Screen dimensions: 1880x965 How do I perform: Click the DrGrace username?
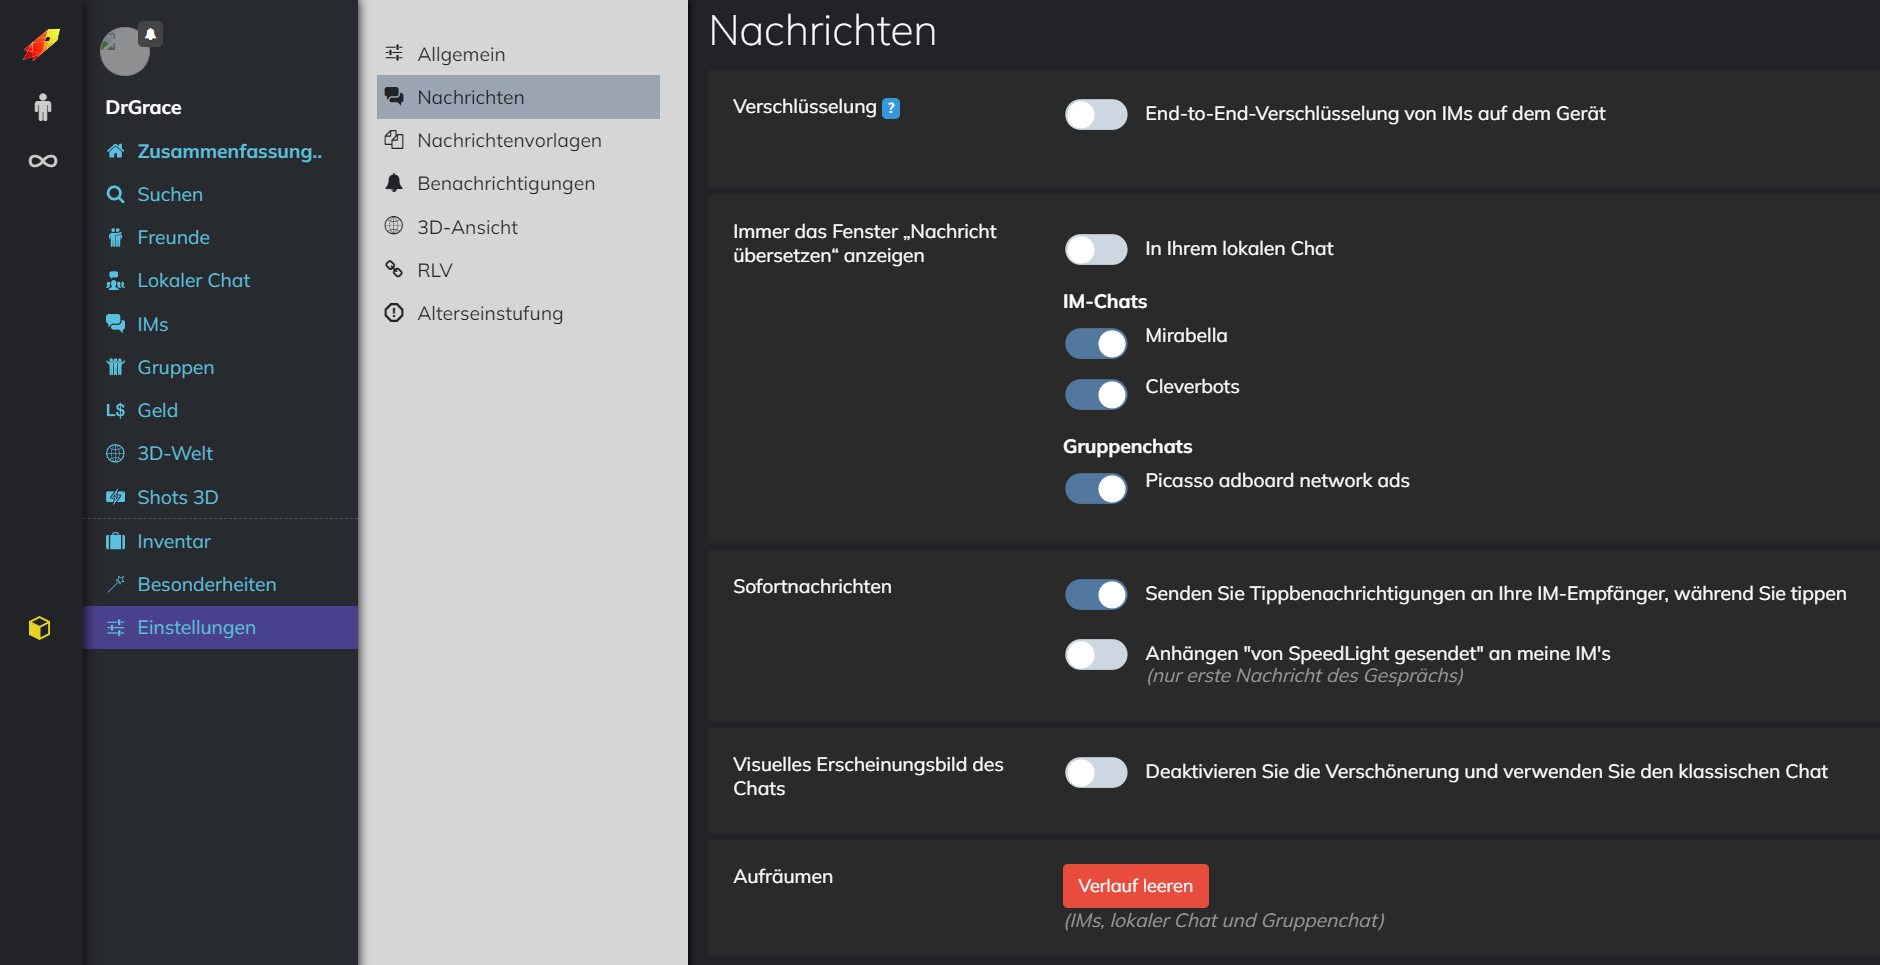pos(144,107)
